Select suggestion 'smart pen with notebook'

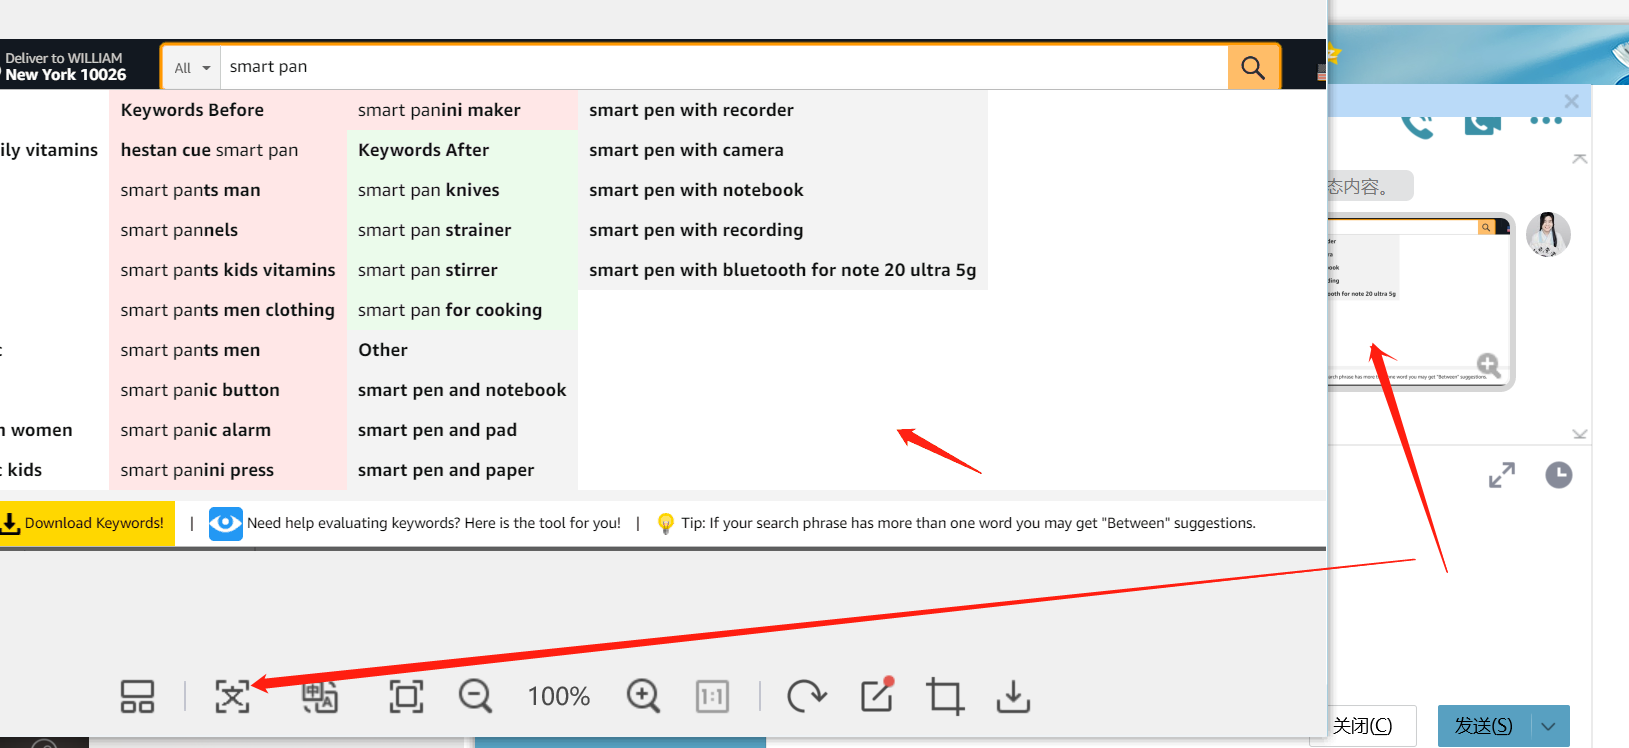point(696,190)
